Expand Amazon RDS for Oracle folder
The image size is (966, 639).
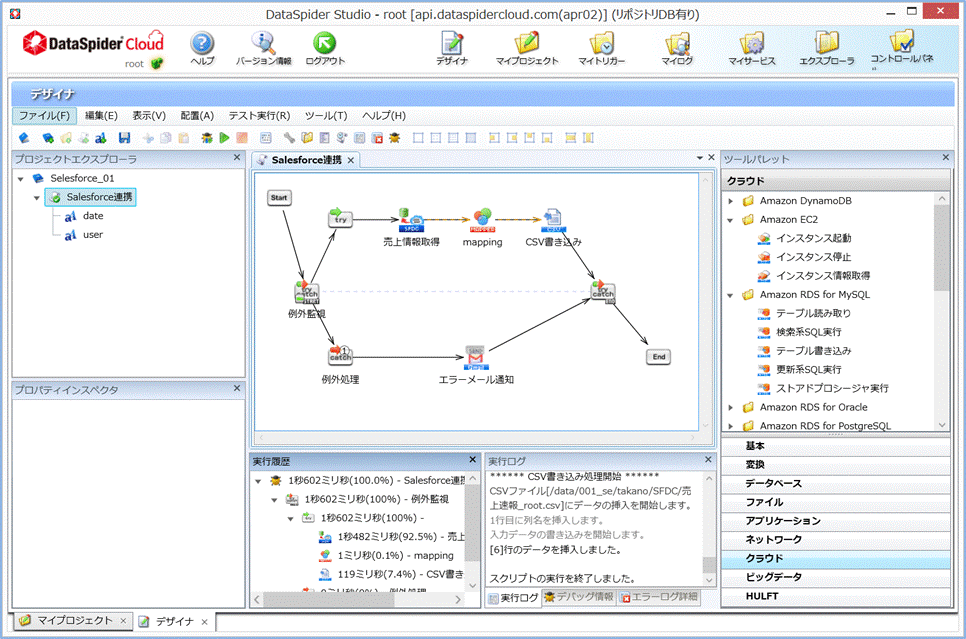[x=731, y=407]
